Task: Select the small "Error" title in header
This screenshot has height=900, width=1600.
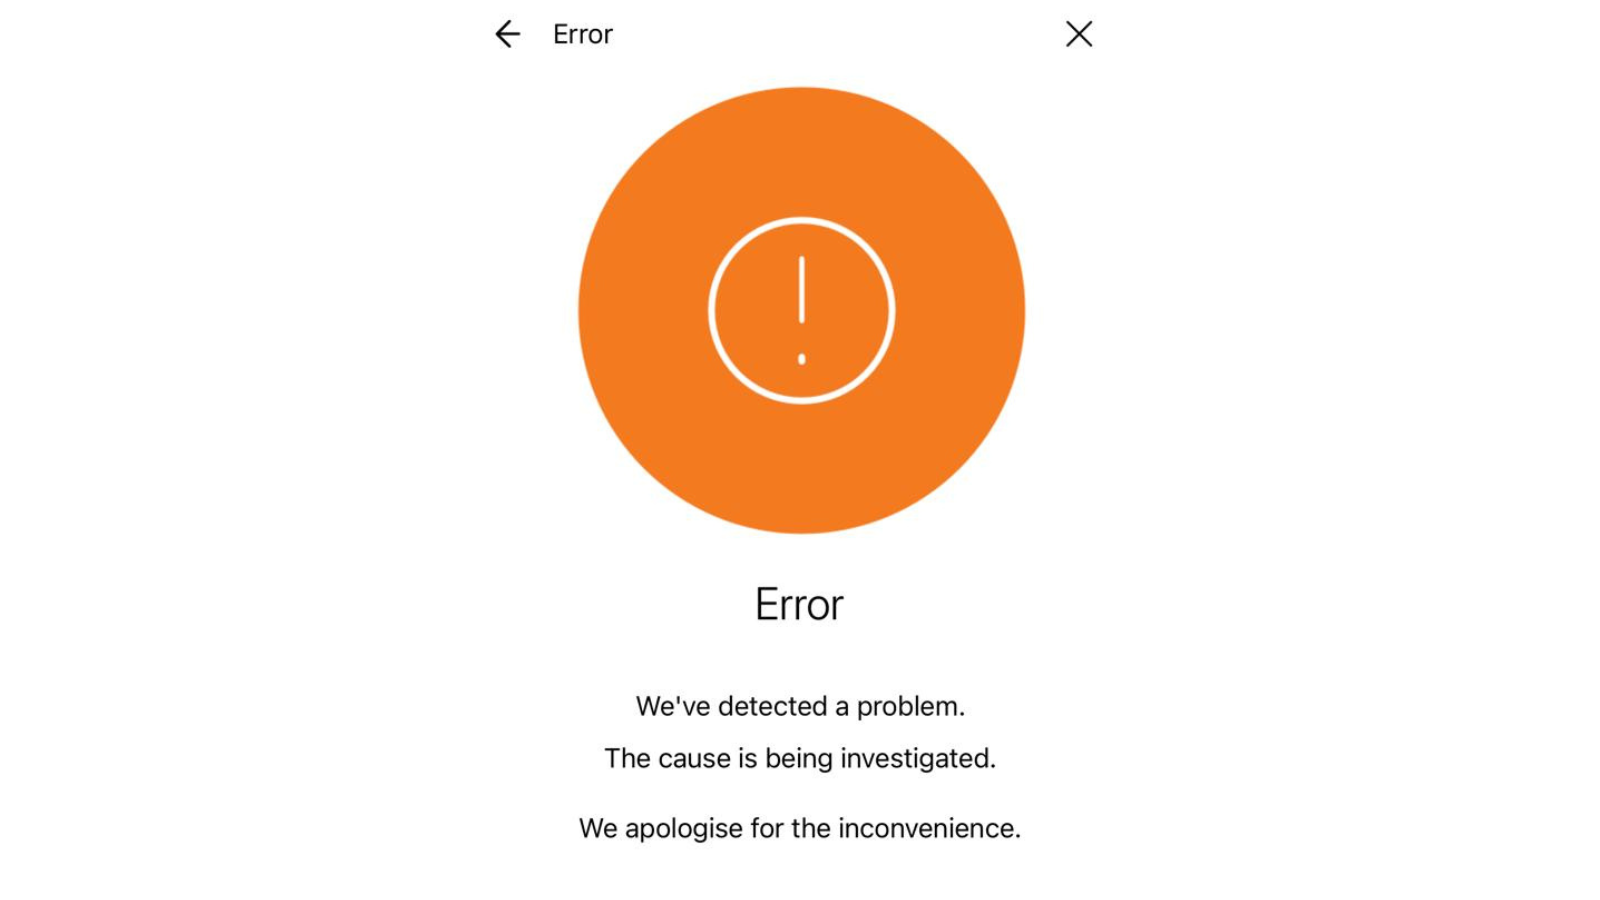Action: tap(583, 34)
